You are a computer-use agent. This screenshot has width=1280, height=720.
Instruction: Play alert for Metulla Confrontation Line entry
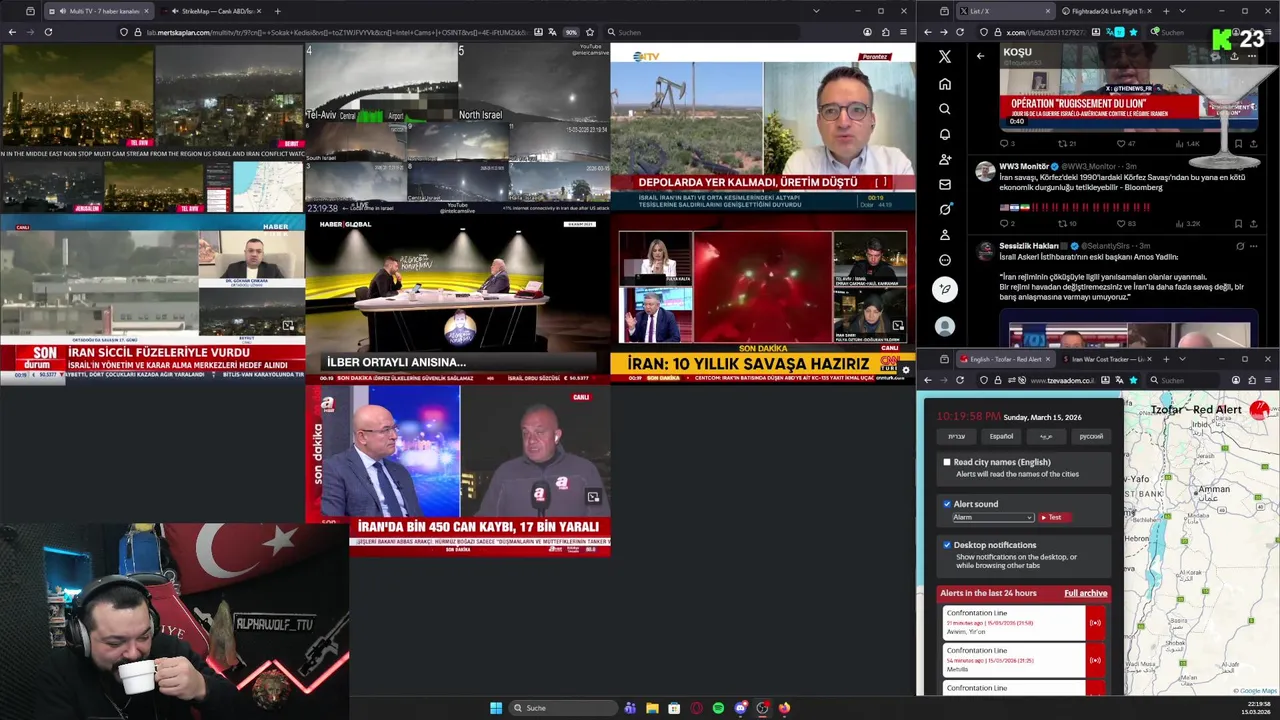coord(1095,660)
